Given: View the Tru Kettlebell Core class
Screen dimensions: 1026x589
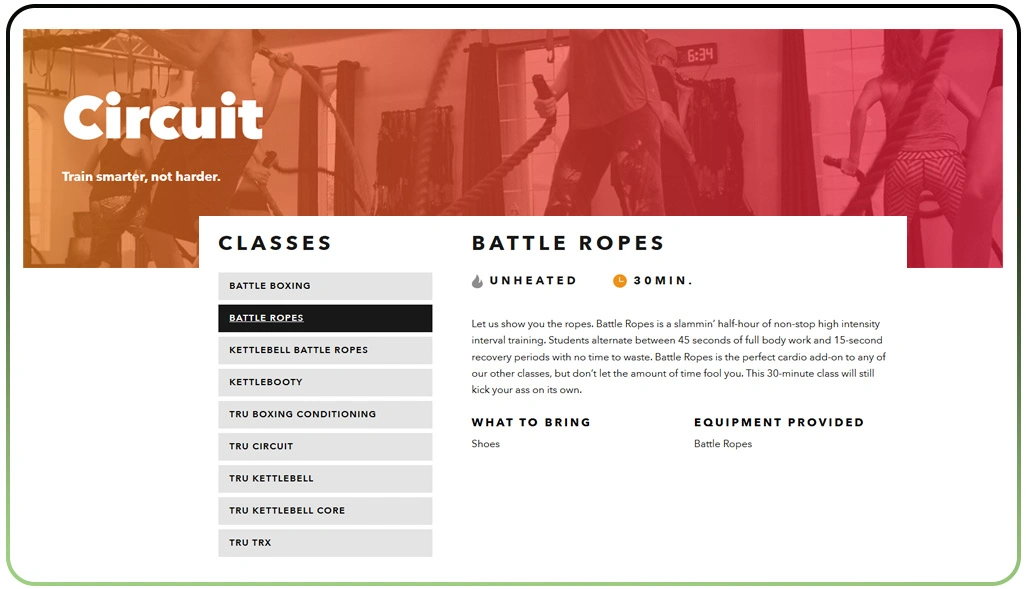Looking at the screenshot, I should (325, 510).
